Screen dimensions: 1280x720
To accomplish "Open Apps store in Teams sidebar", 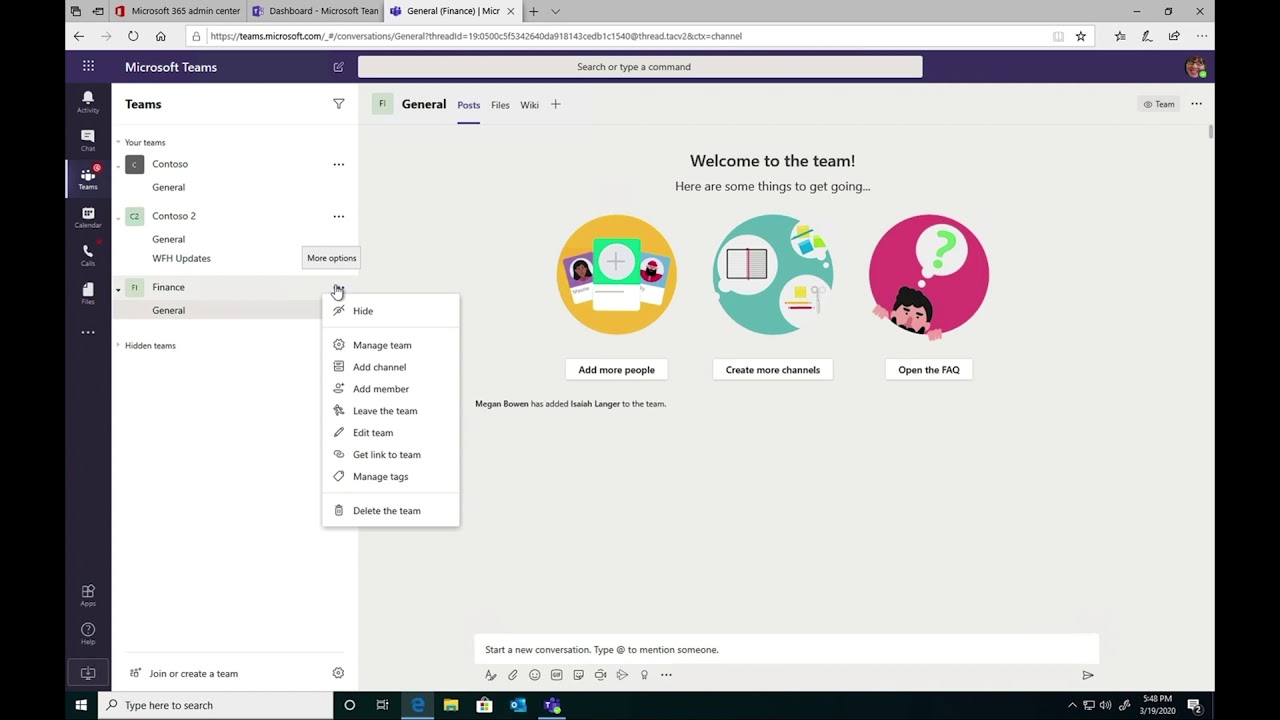I will tap(88, 595).
